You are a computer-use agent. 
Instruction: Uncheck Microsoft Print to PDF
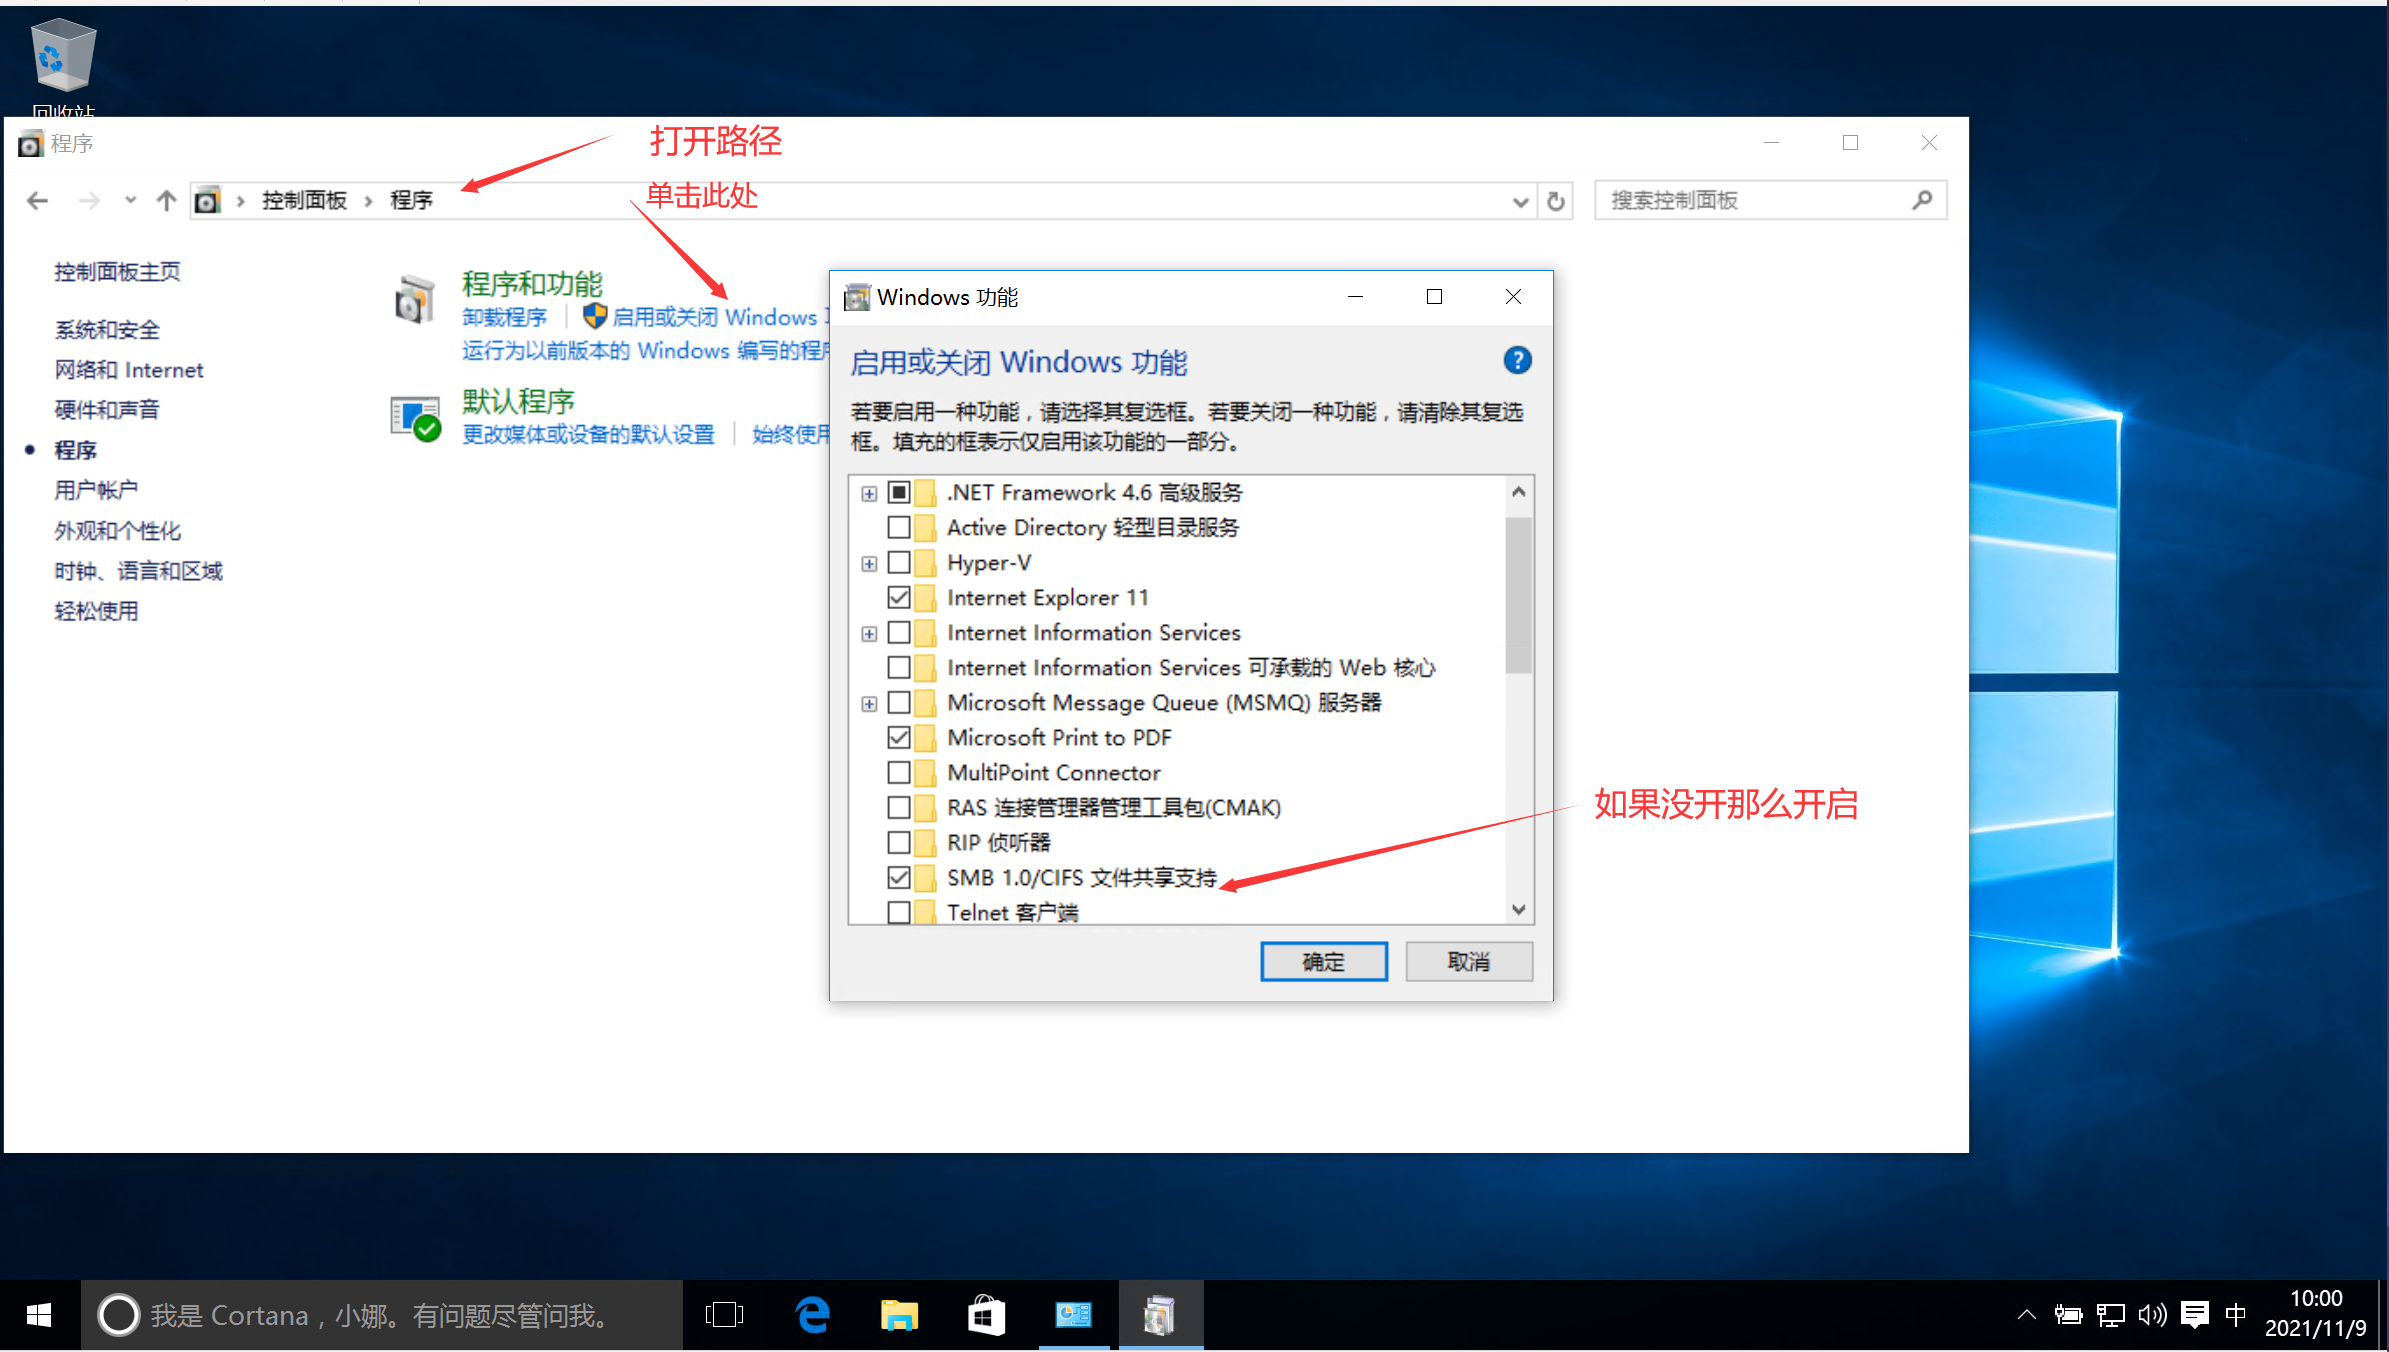click(899, 737)
